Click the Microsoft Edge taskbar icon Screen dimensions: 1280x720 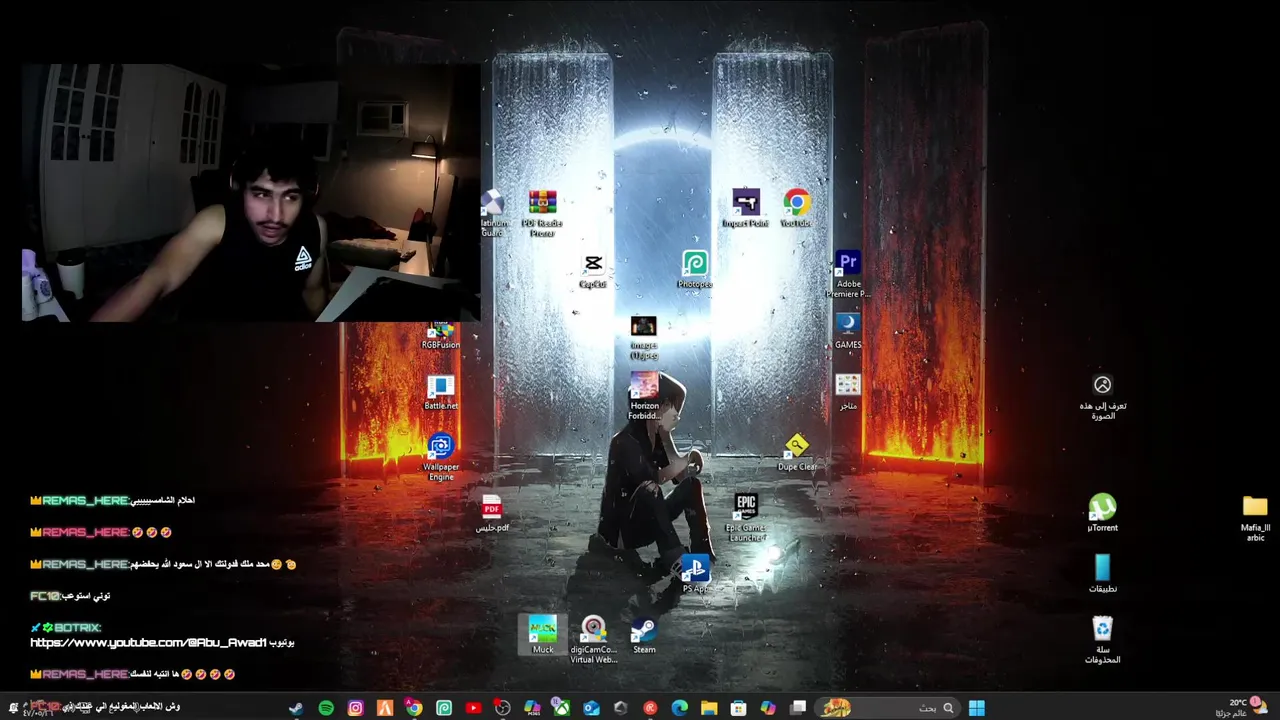[x=680, y=708]
